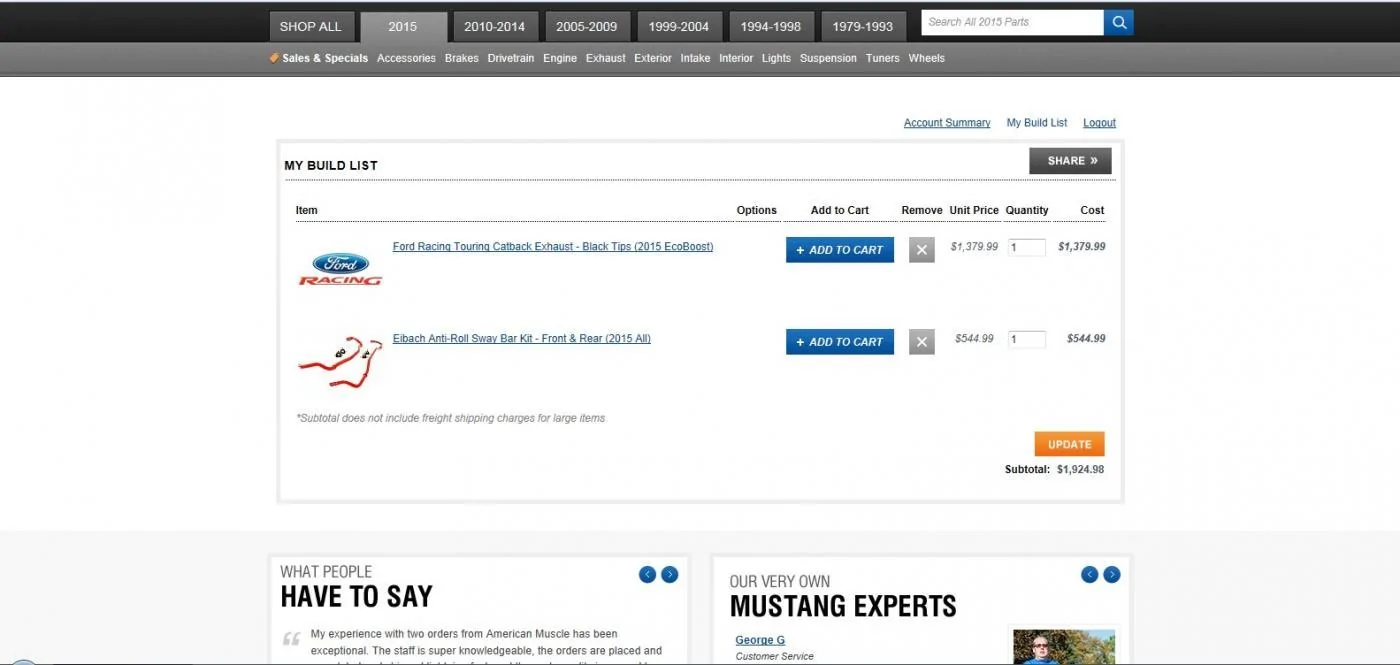Add Ford Racing exhaust to cart
Viewport: 1400px width, 665px height.
(840, 250)
